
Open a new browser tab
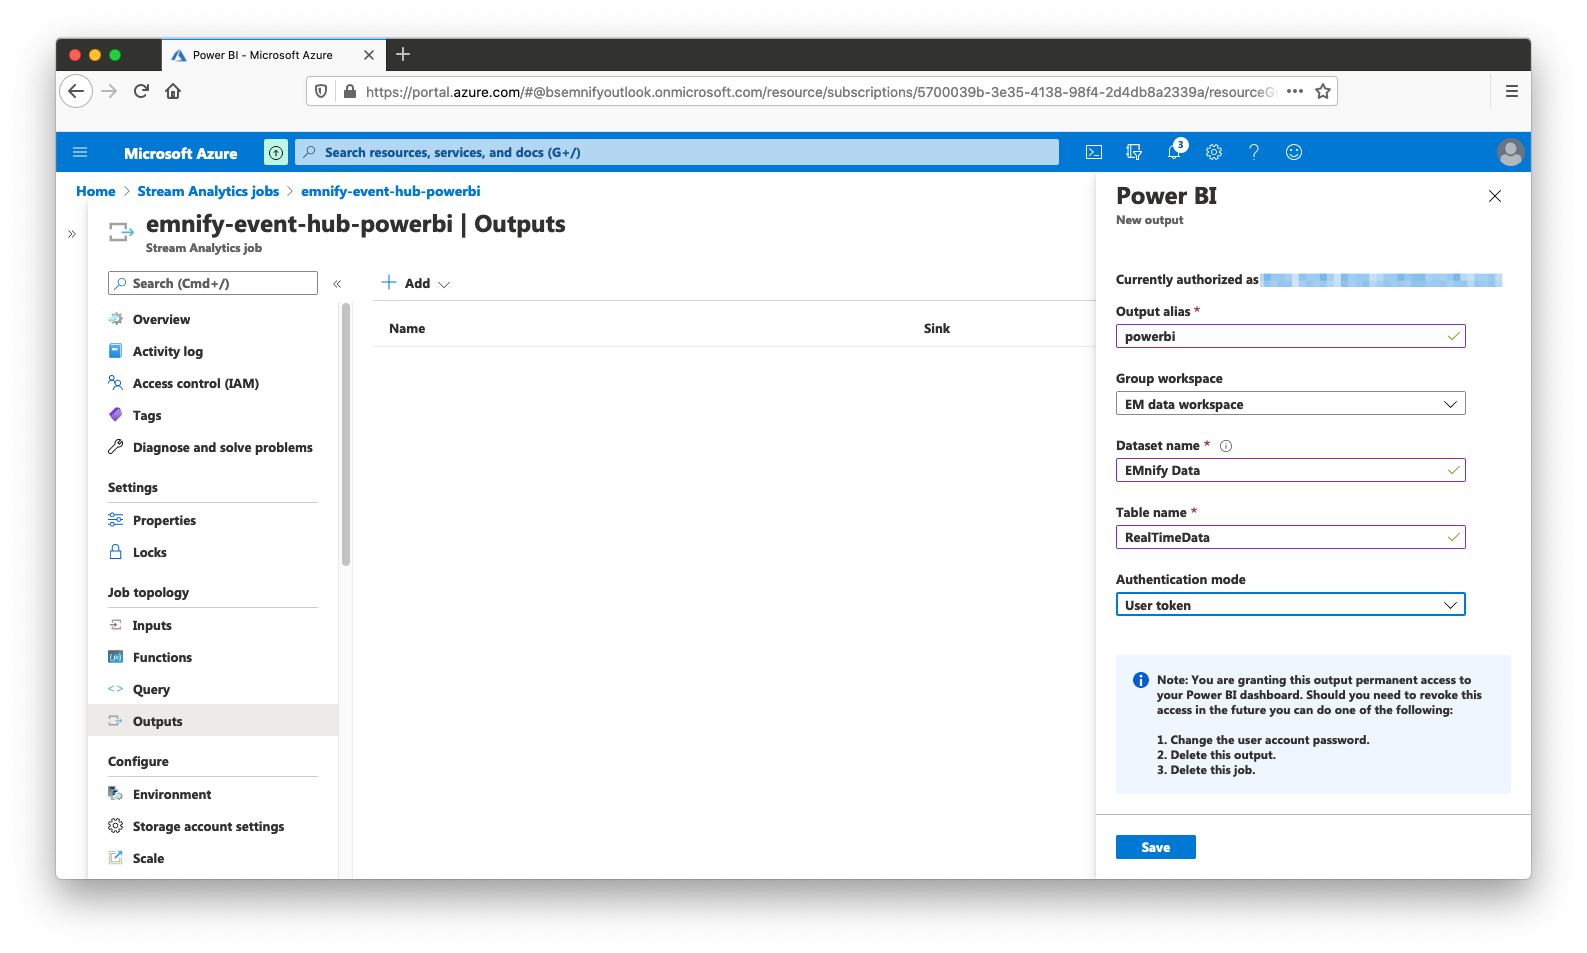coord(403,54)
